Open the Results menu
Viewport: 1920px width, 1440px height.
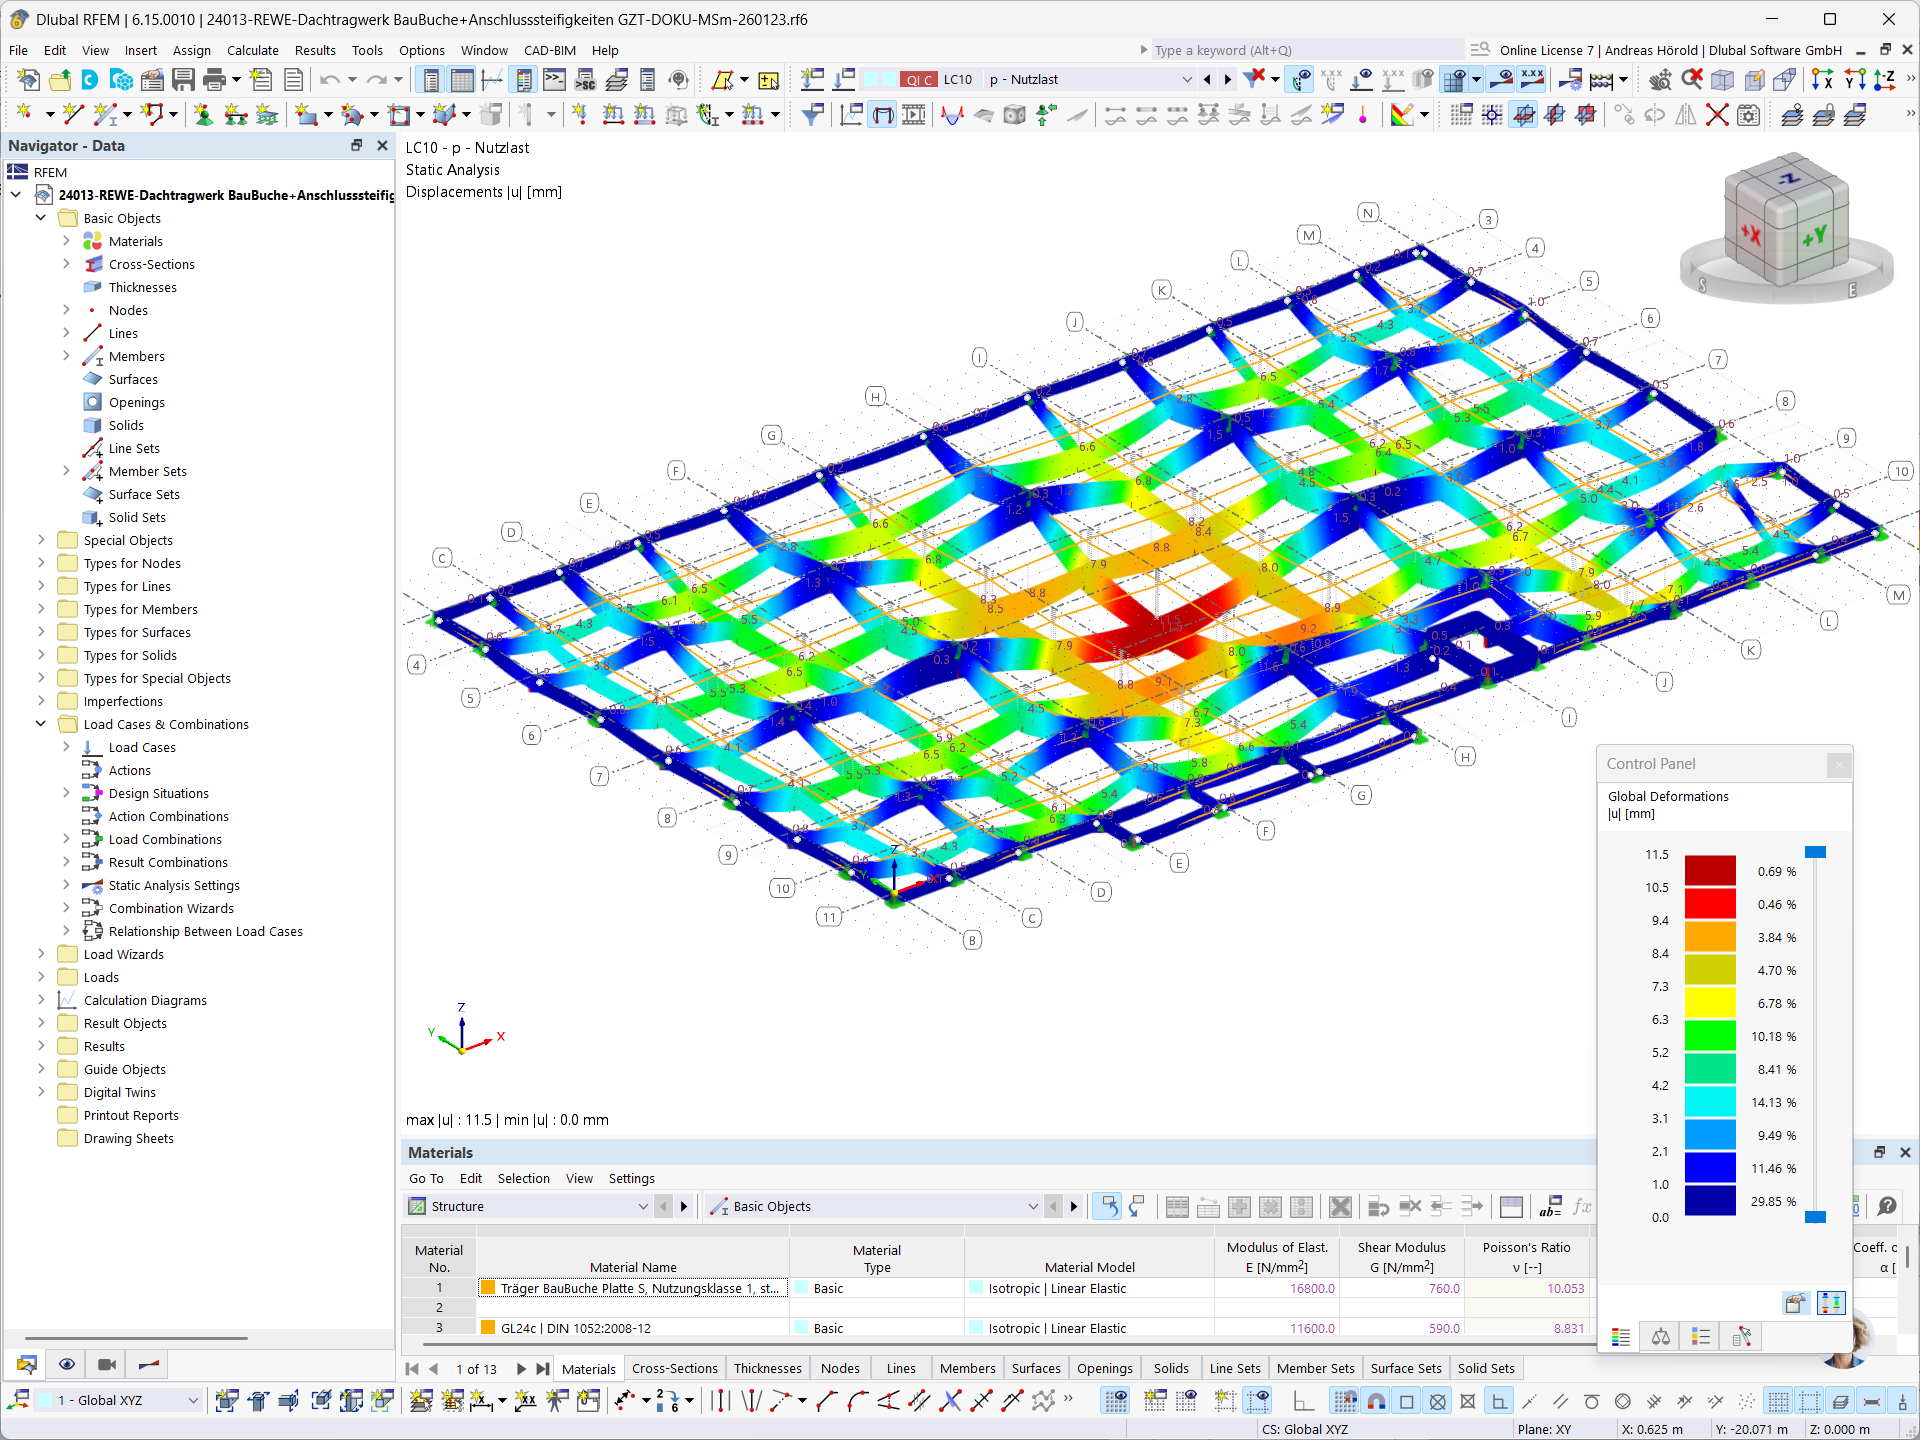(315, 50)
